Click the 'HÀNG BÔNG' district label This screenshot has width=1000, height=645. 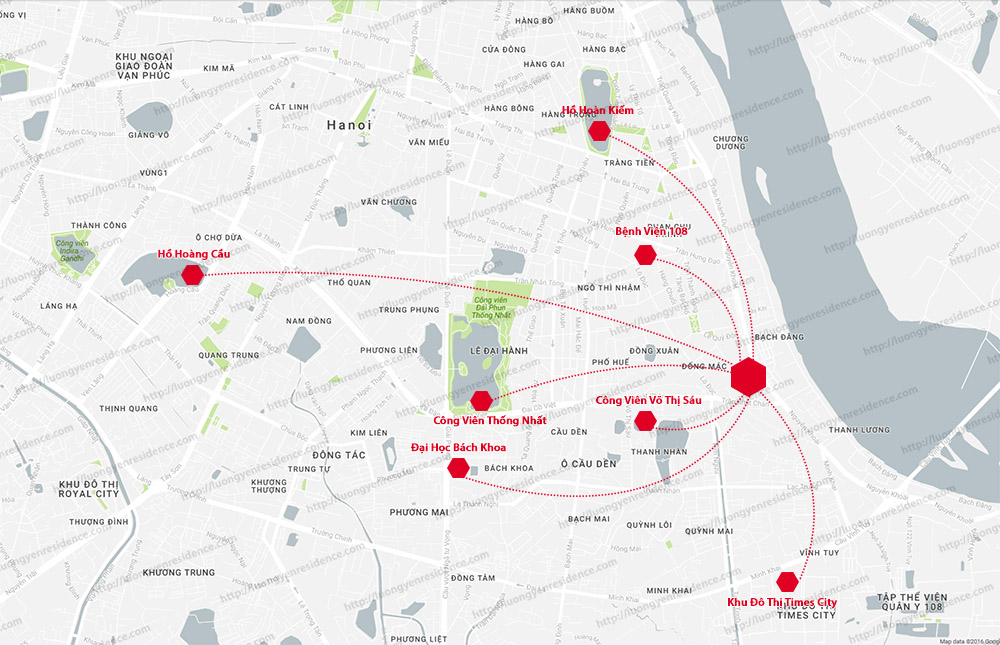click(509, 108)
